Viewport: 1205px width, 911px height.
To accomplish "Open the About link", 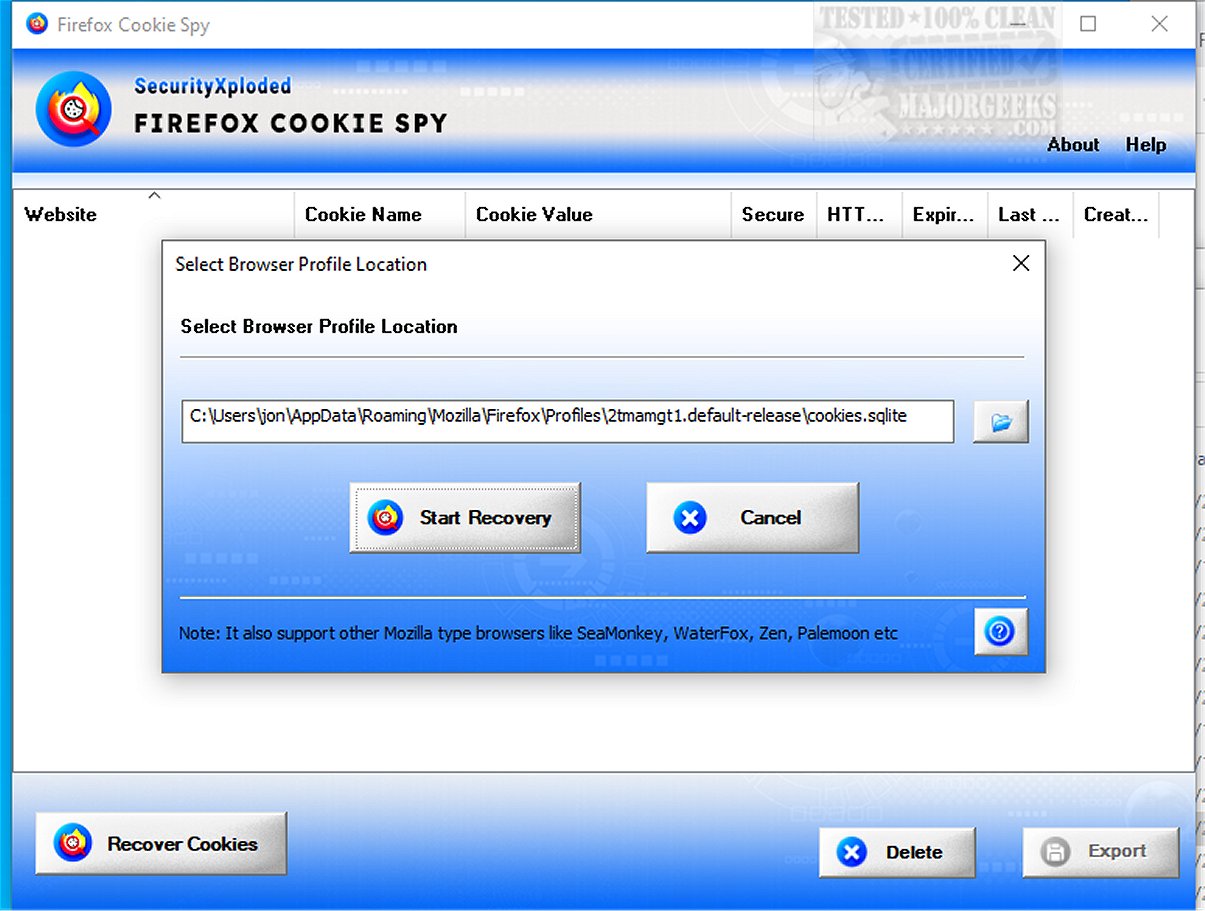I will point(1073,145).
